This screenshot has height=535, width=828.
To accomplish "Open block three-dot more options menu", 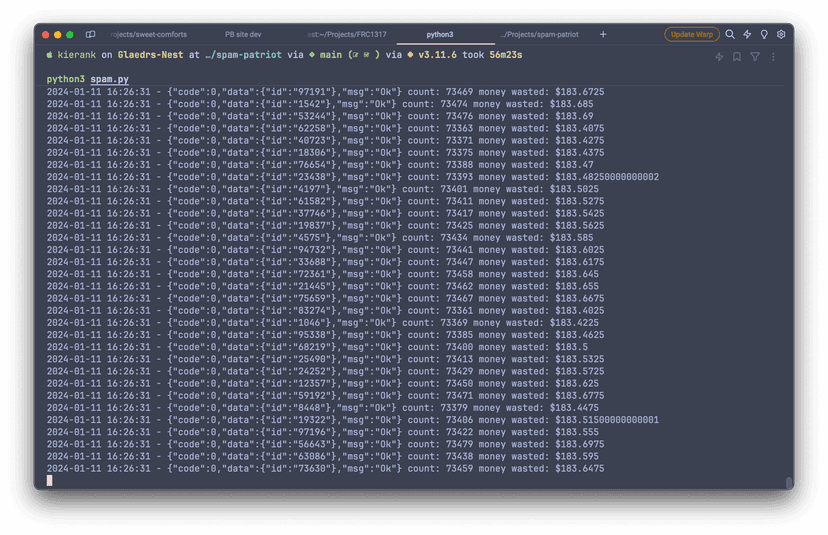I will tap(773, 57).
